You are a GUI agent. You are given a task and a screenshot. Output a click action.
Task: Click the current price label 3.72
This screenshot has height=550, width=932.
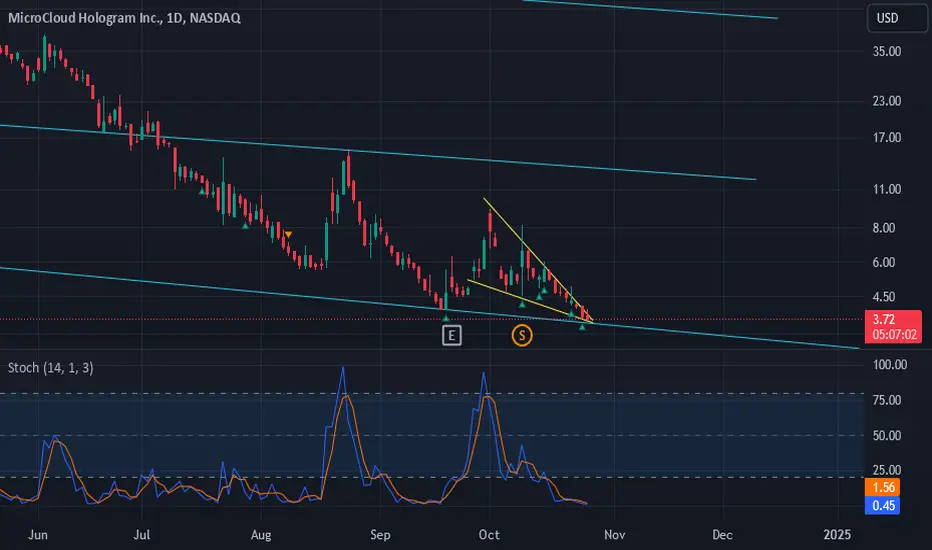click(x=884, y=319)
